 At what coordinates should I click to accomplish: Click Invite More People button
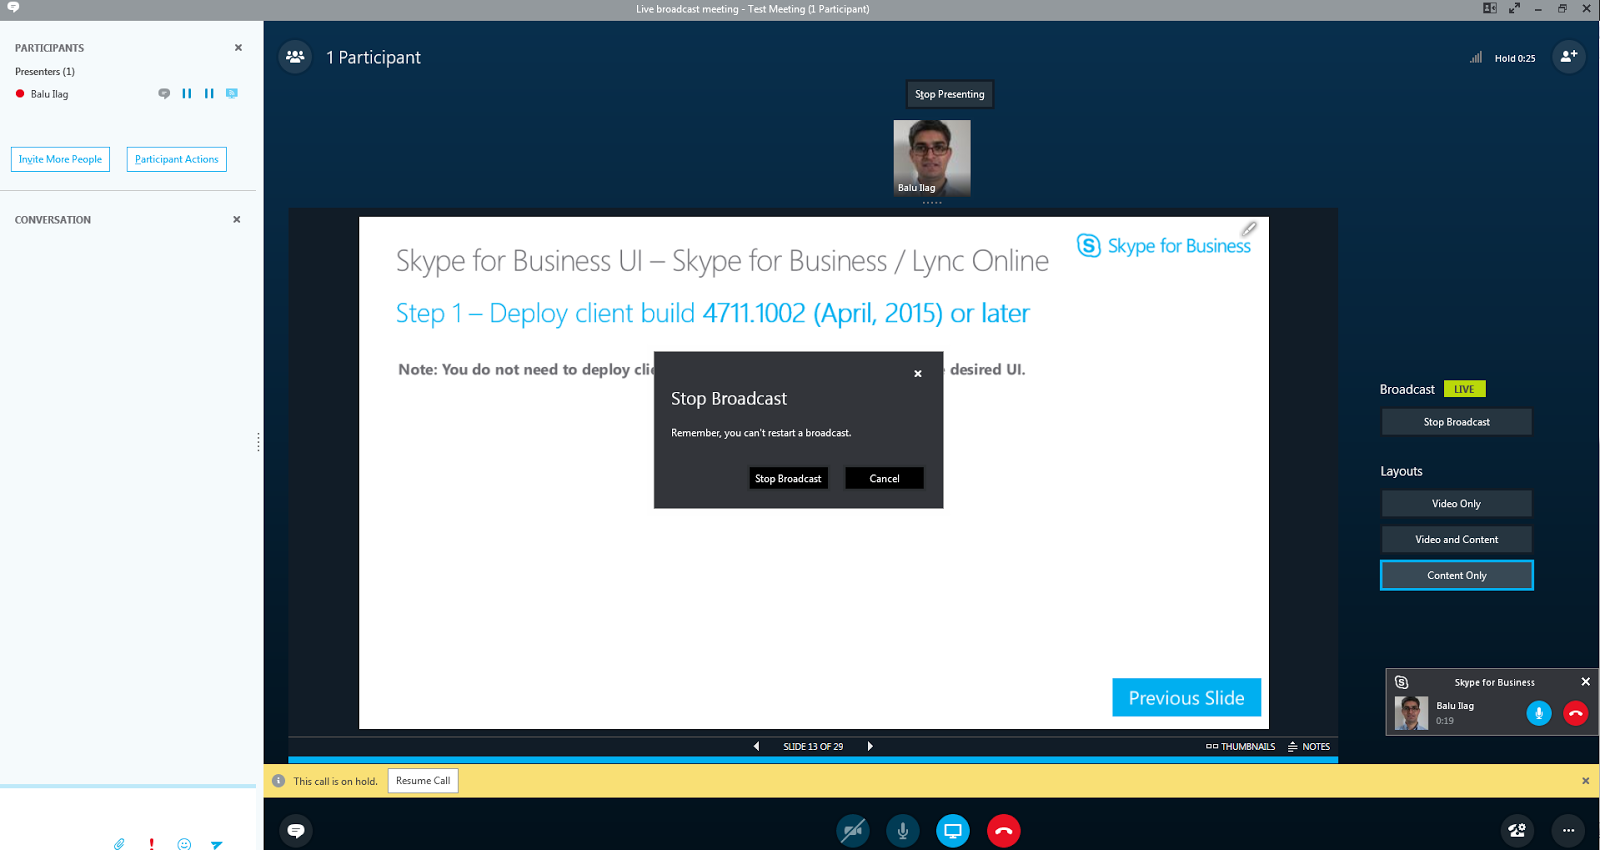tap(60, 159)
